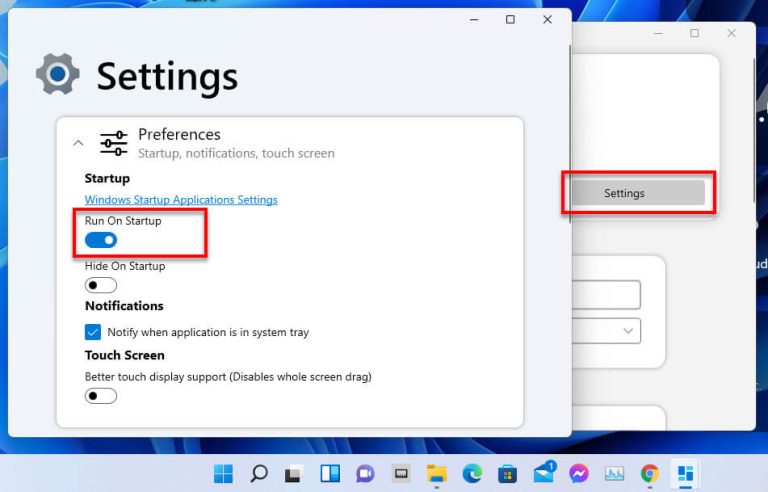Viewport: 768px width, 492px height.
Task: Maximize the Settings window
Action: [x=510, y=20]
